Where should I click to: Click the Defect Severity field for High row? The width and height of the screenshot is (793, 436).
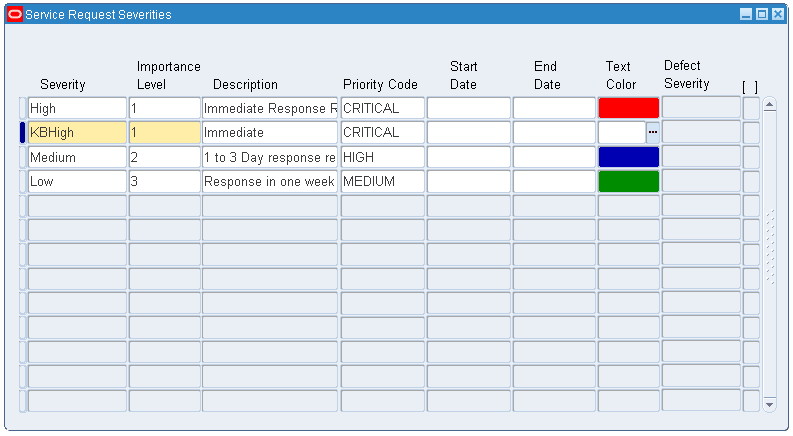[x=701, y=108]
